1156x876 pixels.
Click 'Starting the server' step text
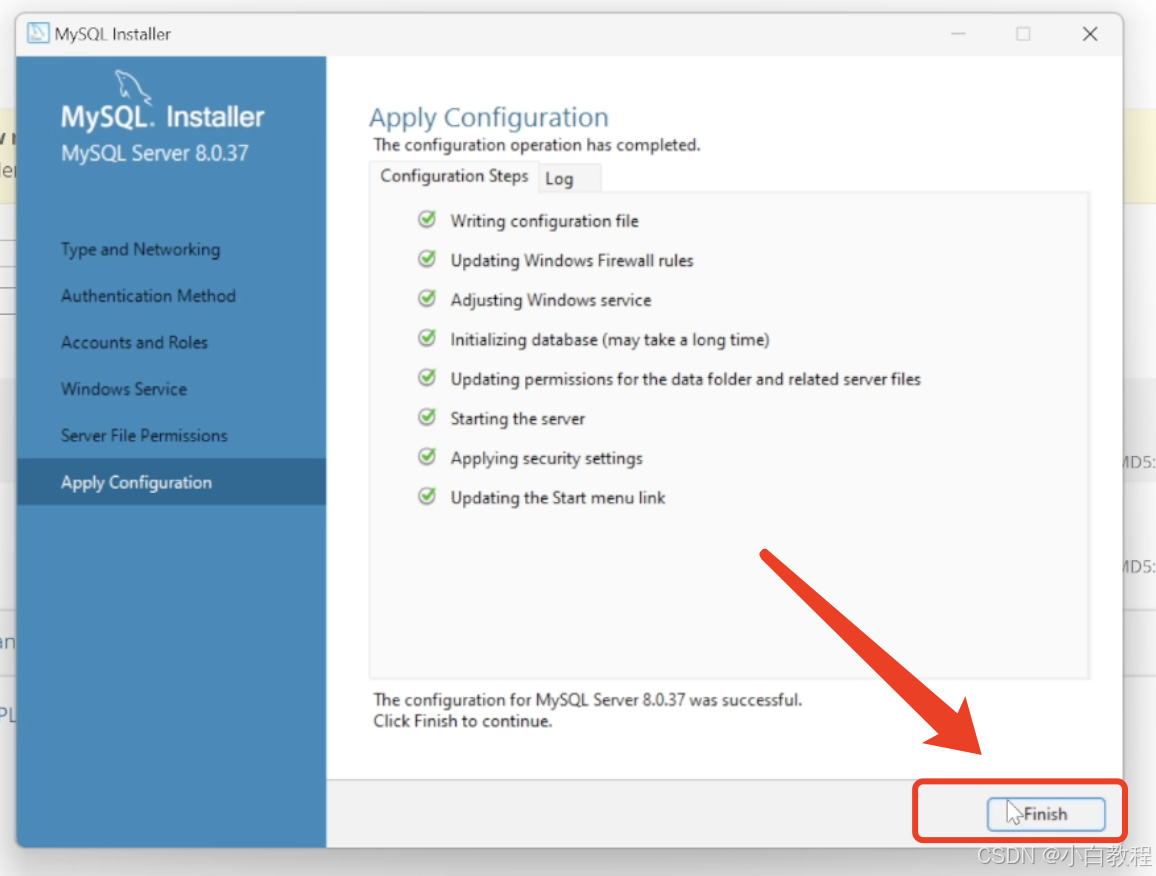(x=518, y=419)
